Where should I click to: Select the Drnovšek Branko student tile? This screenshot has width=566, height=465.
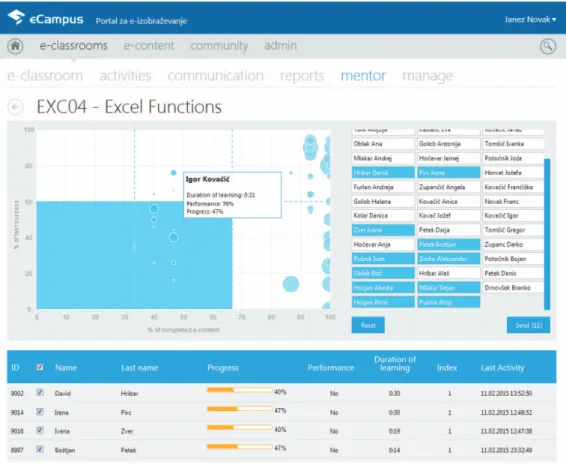pos(513,288)
